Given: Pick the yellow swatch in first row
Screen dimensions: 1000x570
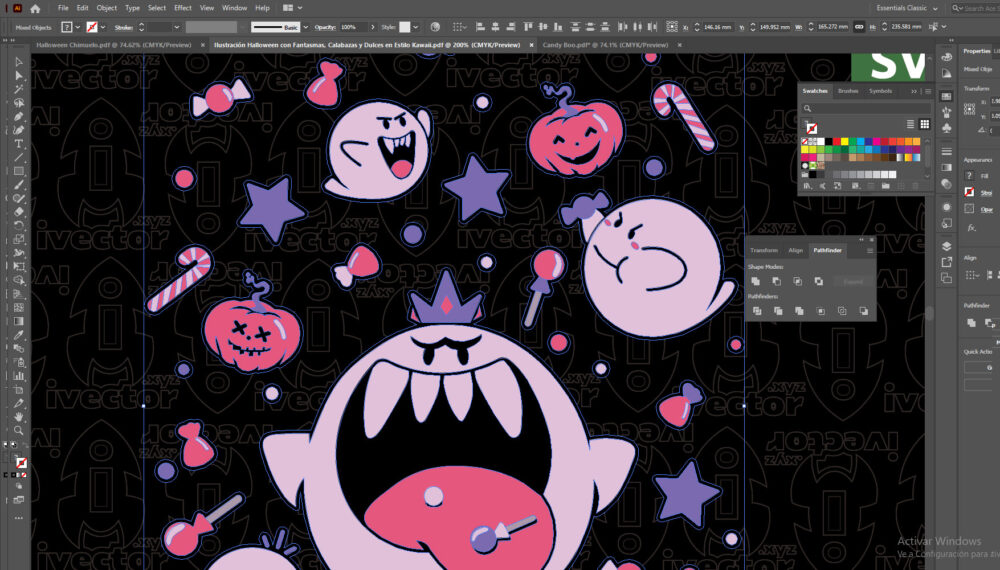Looking at the screenshot, I should (x=844, y=142).
